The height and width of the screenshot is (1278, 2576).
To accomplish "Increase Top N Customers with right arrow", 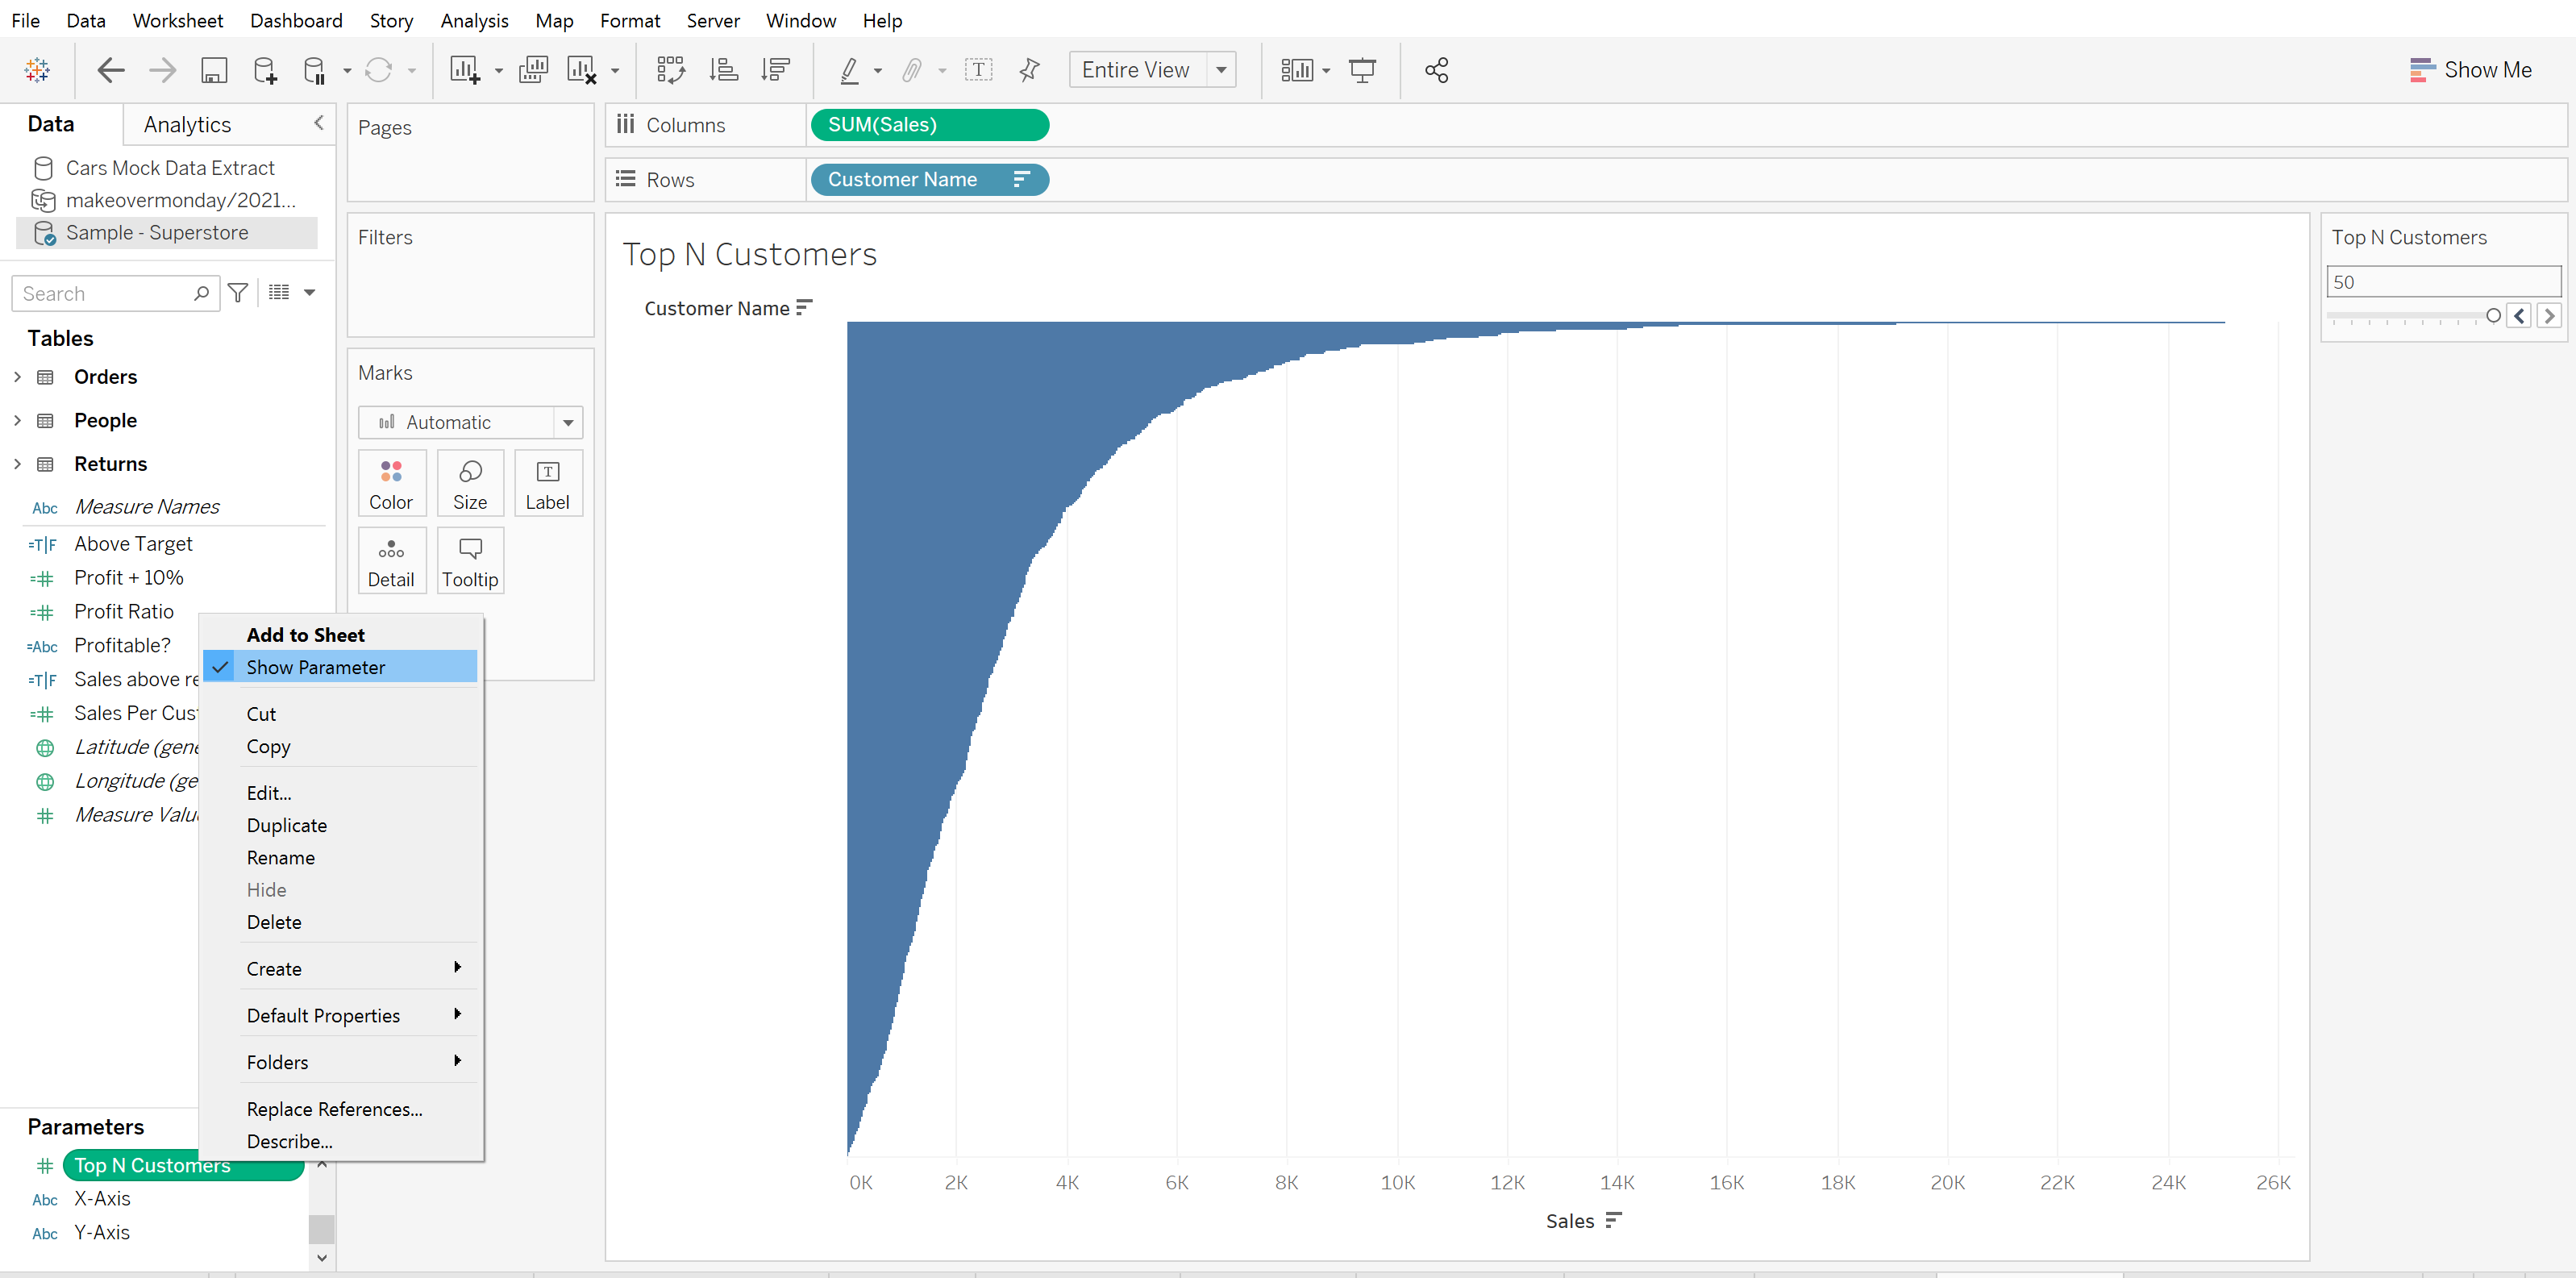I will [x=2549, y=316].
